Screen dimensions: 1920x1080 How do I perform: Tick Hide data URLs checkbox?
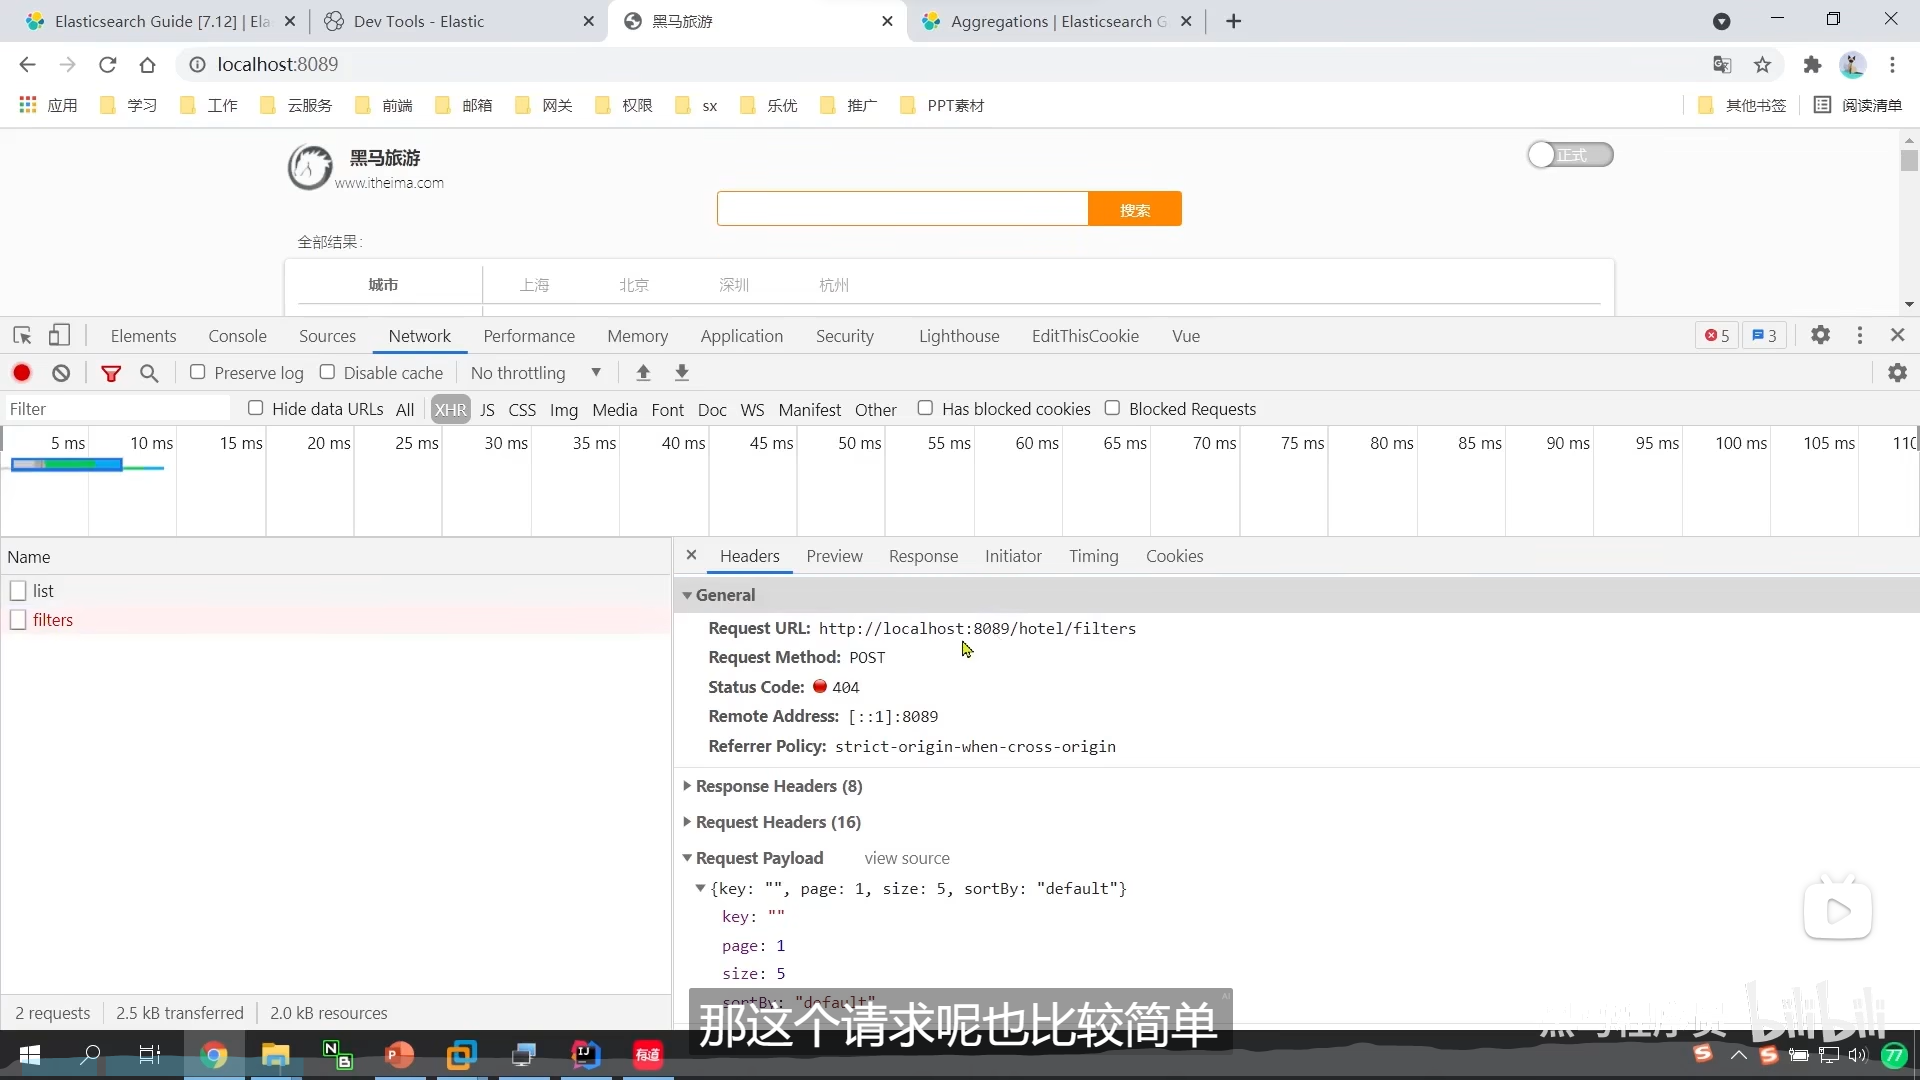tap(256, 408)
